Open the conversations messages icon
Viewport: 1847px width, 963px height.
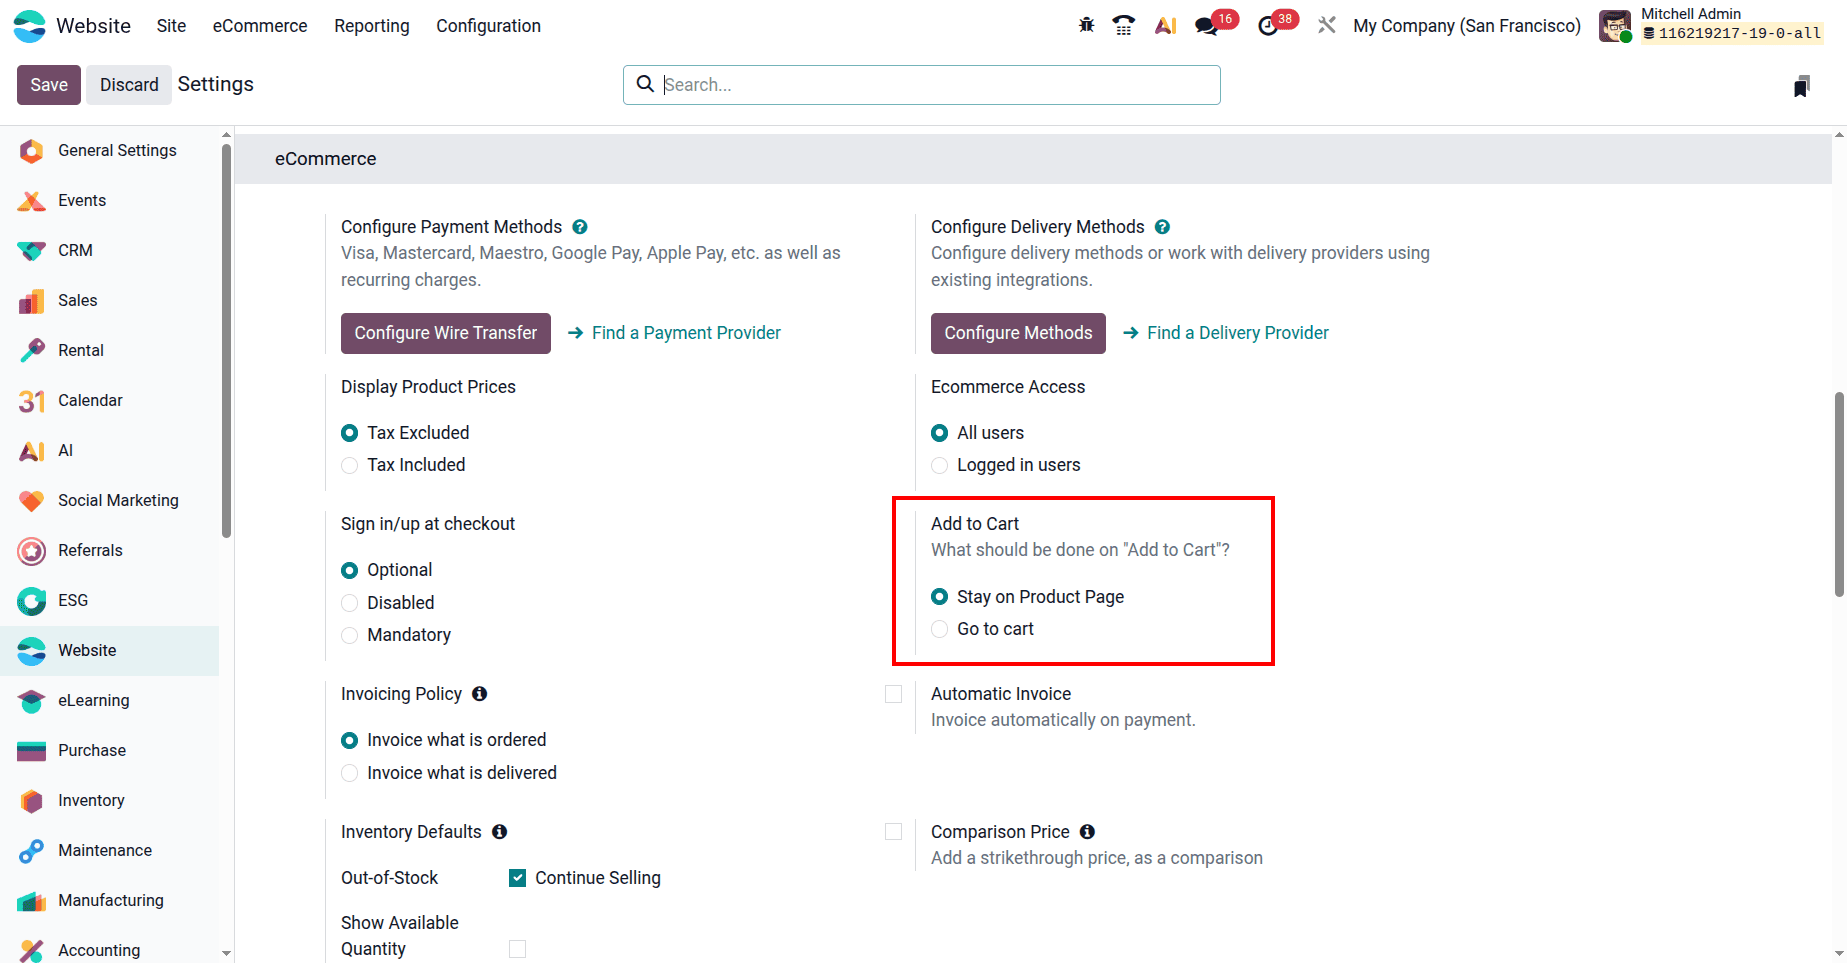[x=1207, y=26]
